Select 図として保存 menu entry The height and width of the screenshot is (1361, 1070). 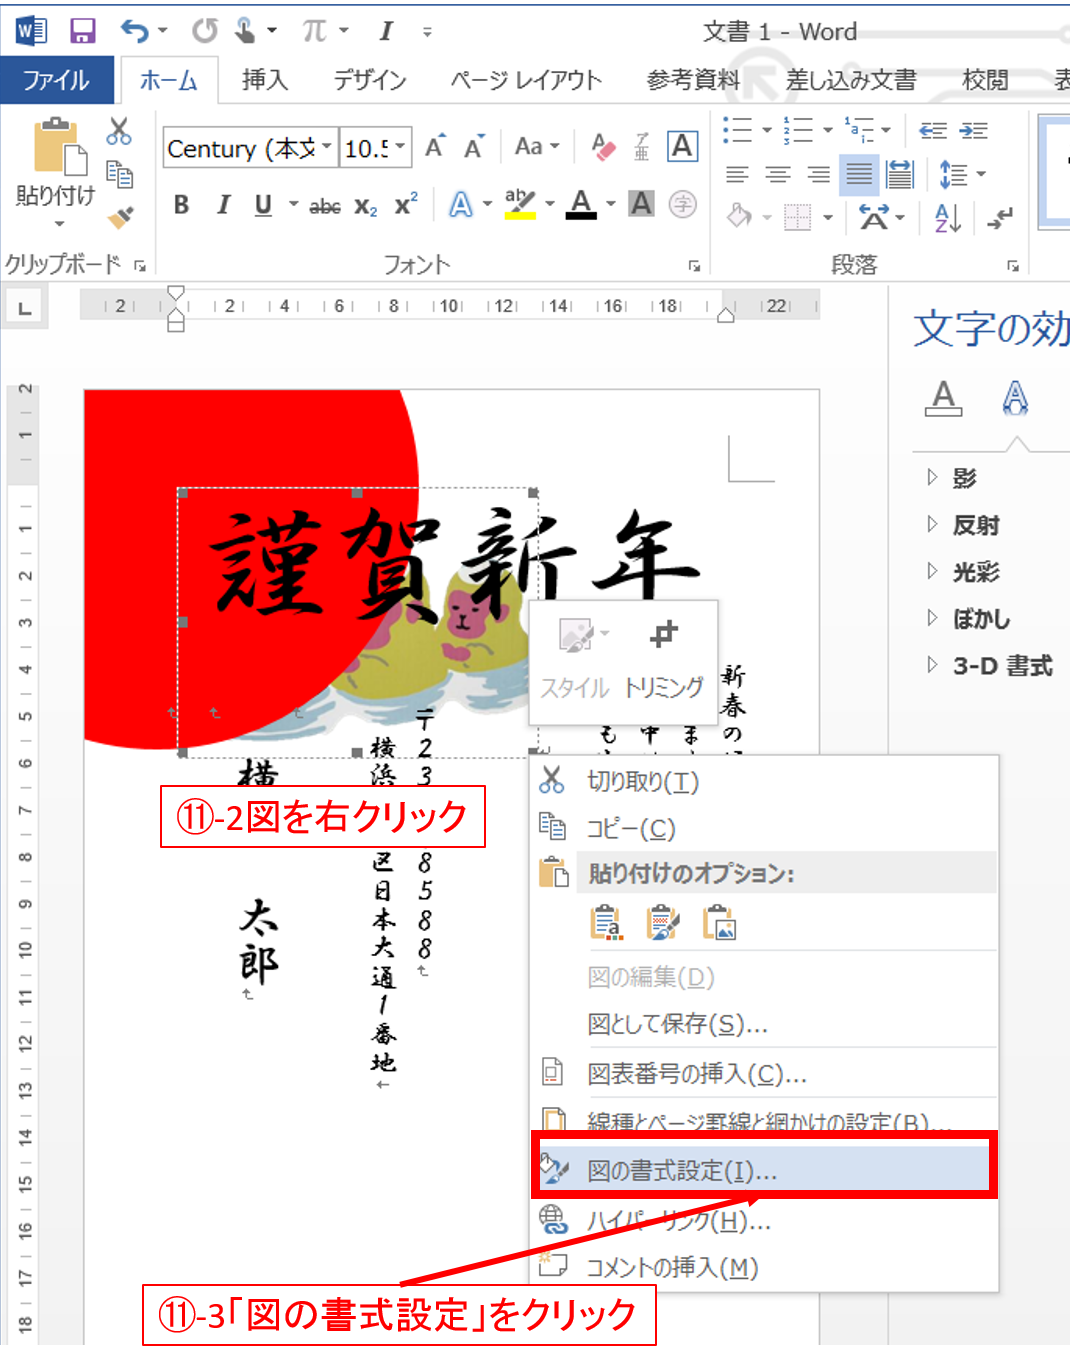pyautogui.click(x=766, y=1024)
